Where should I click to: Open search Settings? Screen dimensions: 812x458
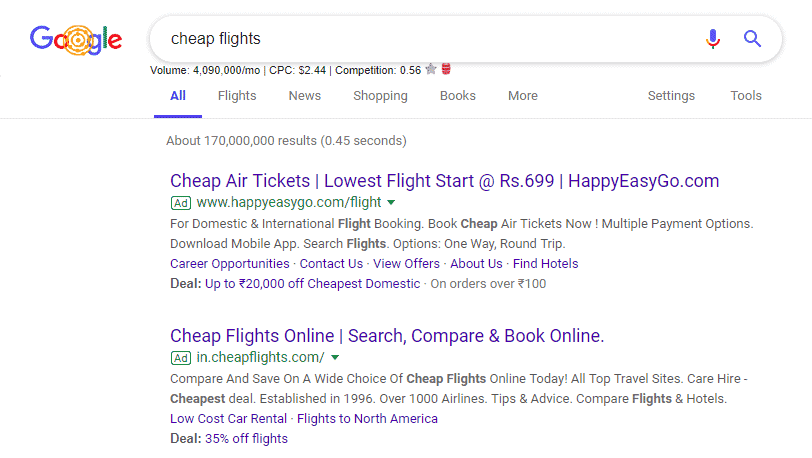(671, 96)
